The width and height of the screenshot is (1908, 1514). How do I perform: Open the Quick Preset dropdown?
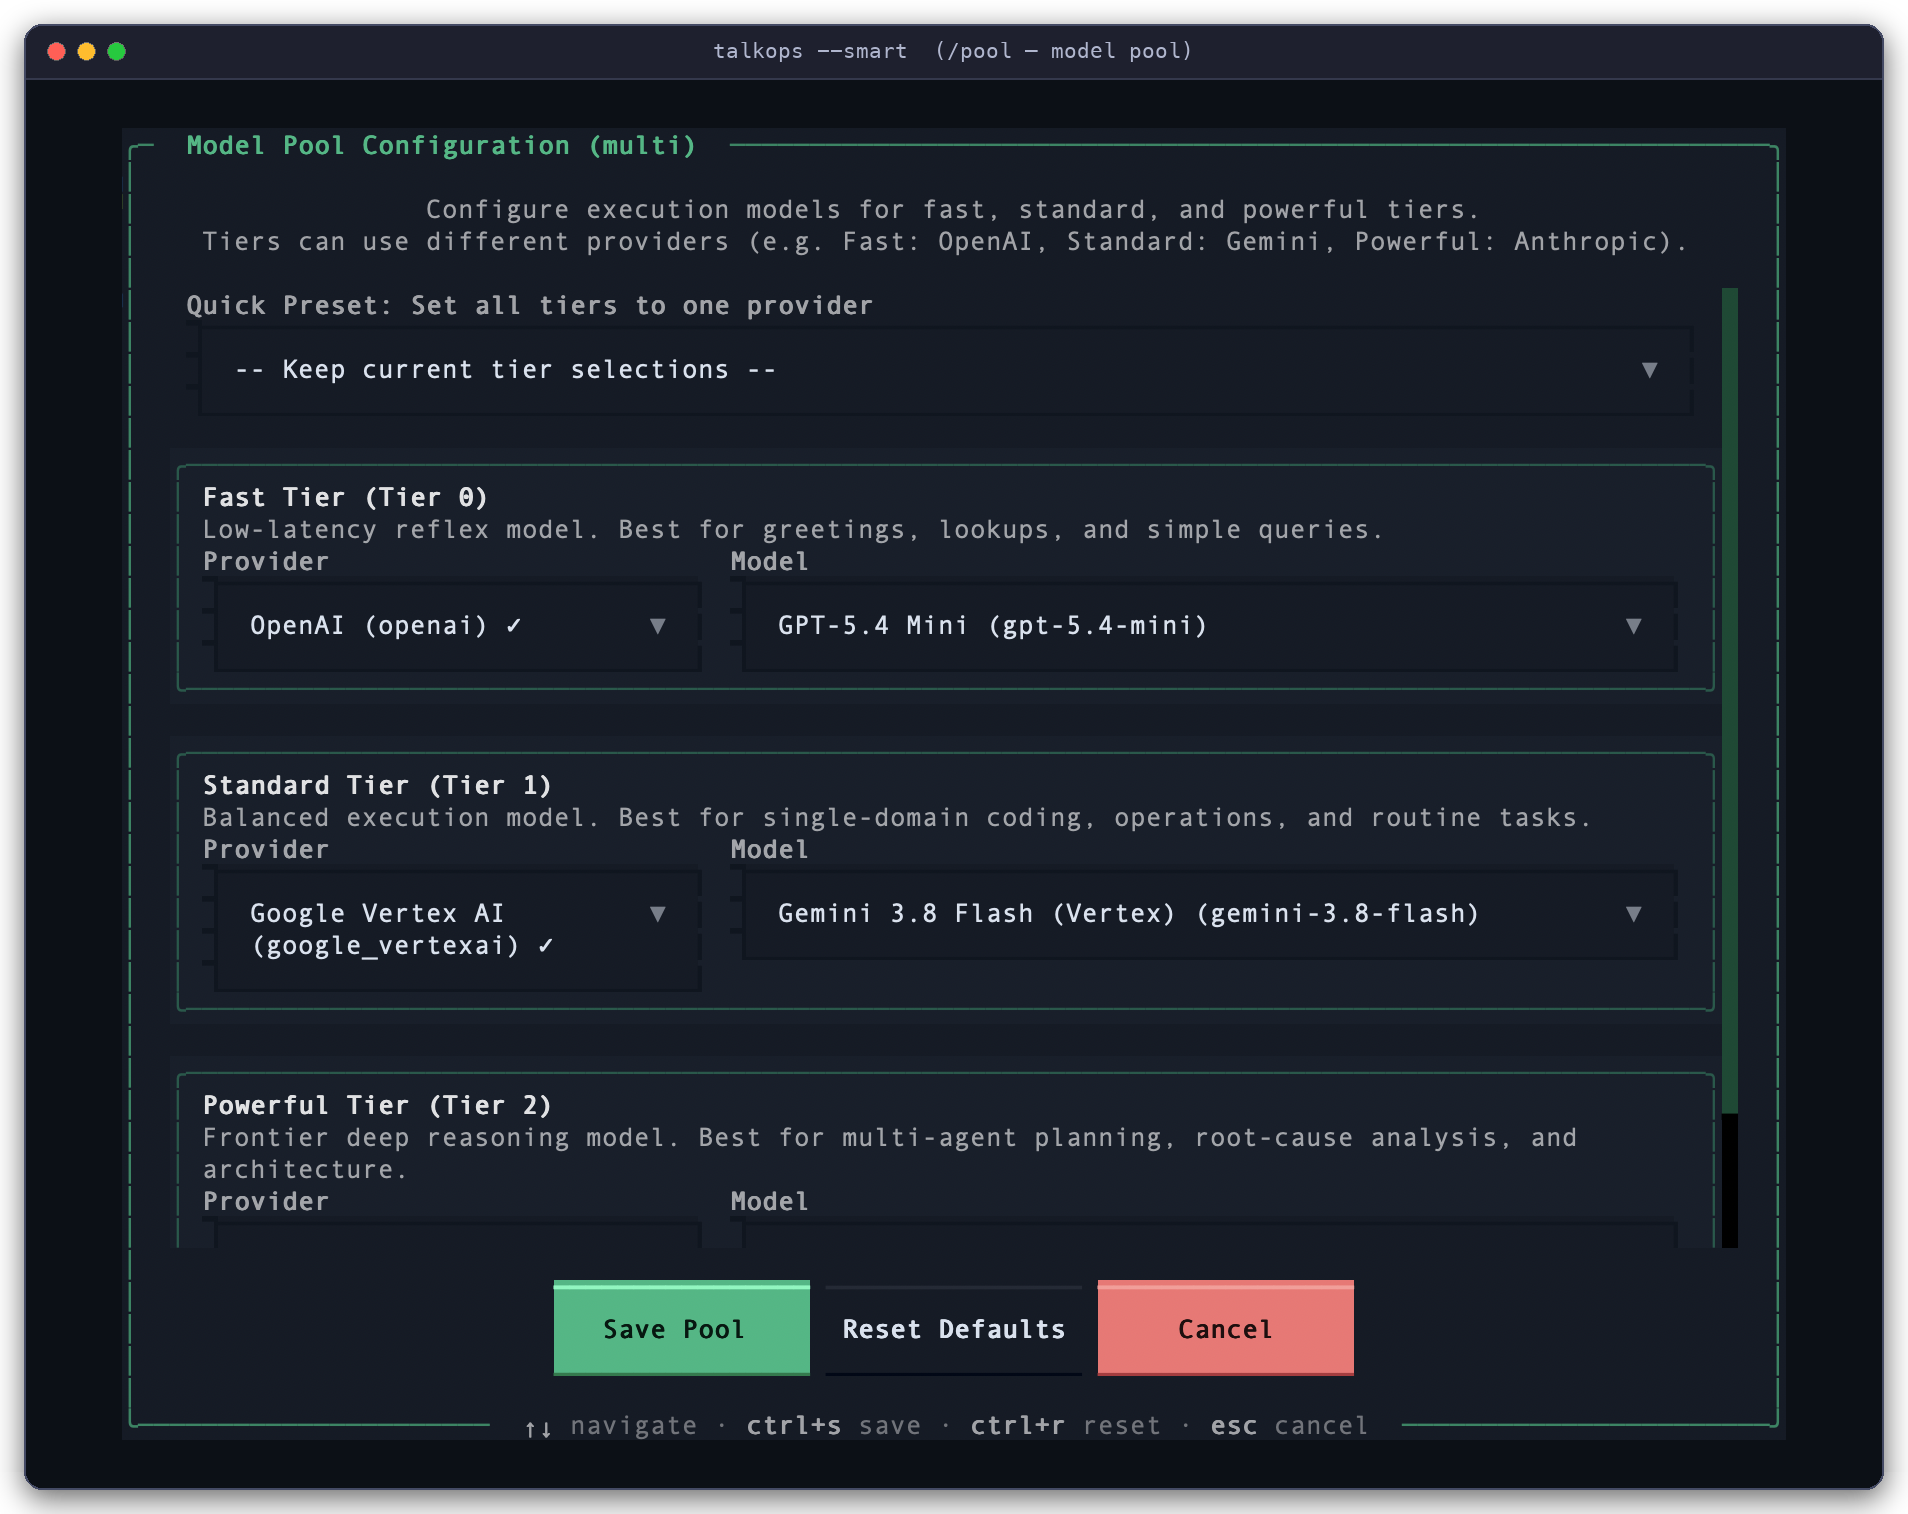click(945, 370)
